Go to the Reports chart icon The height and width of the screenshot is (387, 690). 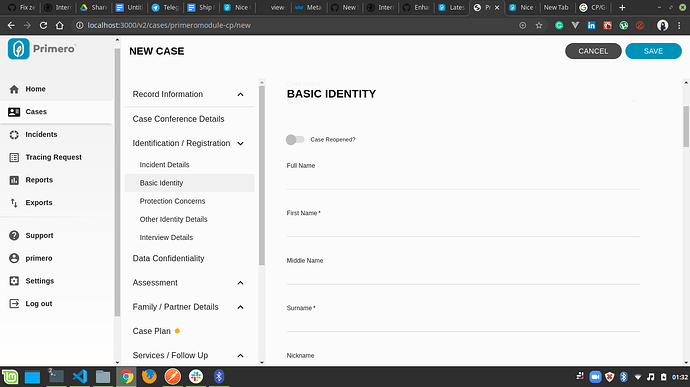click(x=14, y=180)
